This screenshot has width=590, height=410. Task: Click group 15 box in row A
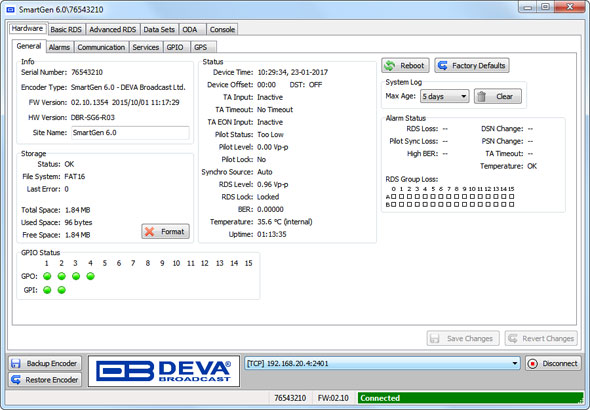tap(511, 196)
